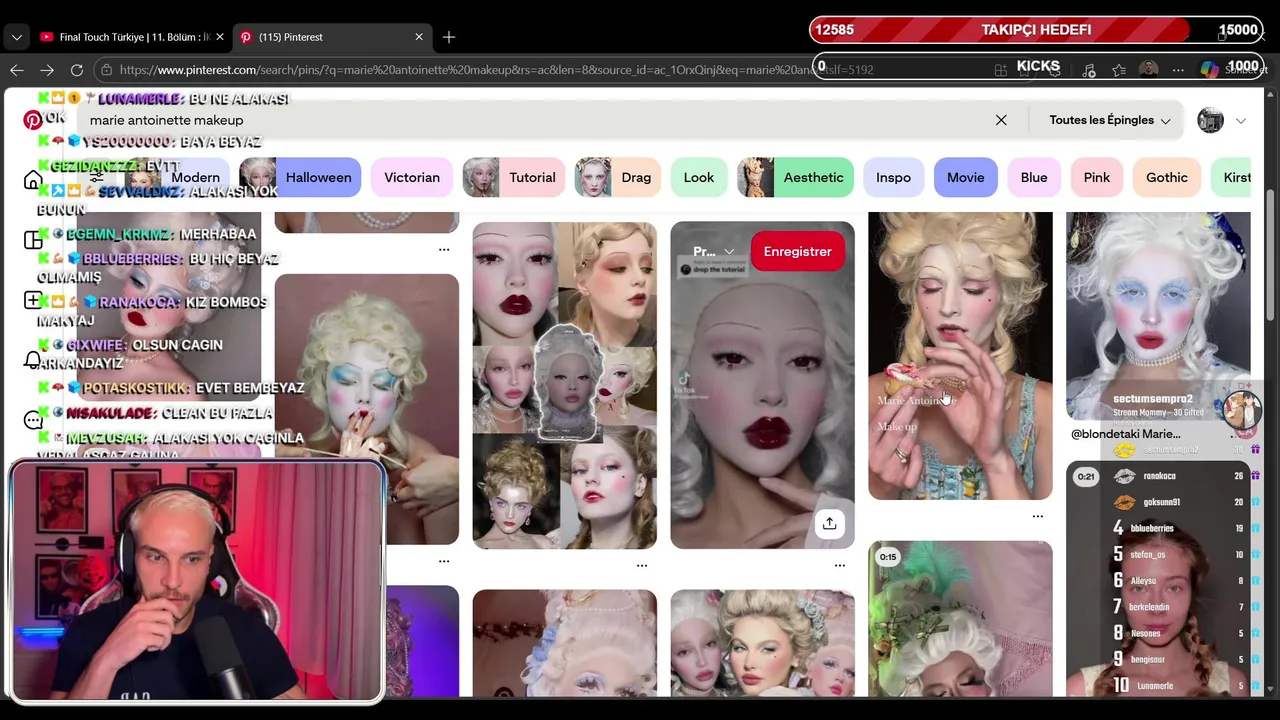This screenshot has height=720, width=1280.
Task: Filter results by the Tutorial chip
Action: (x=514, y=177)
